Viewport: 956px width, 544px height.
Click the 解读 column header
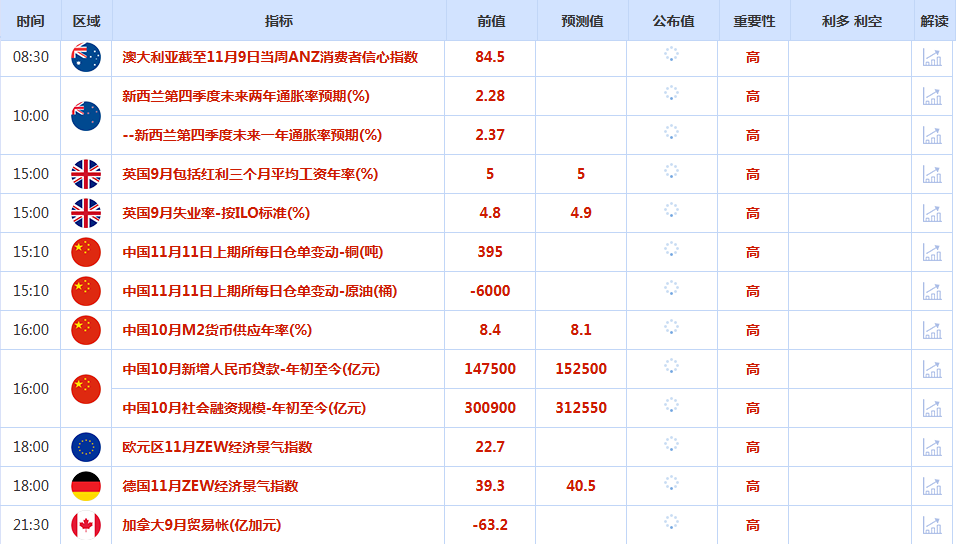(x=933, y=21)
